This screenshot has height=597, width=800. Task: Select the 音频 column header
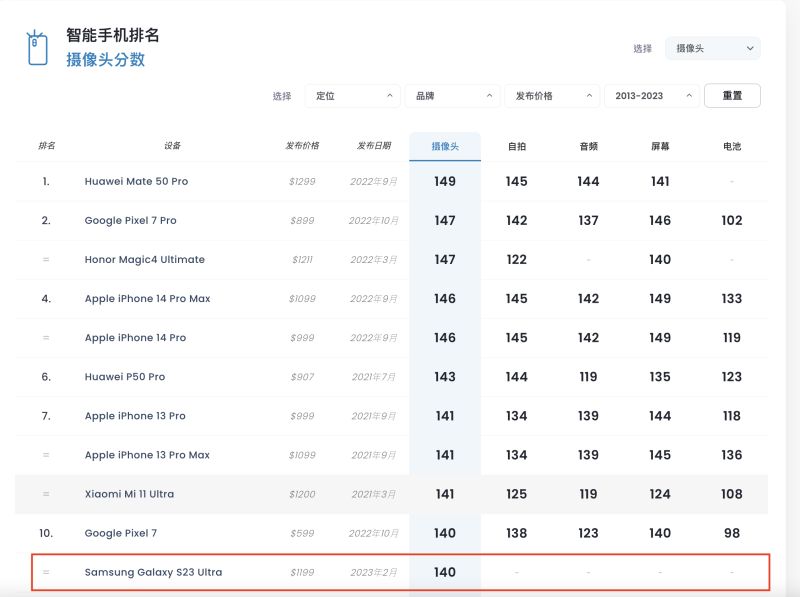588,146
